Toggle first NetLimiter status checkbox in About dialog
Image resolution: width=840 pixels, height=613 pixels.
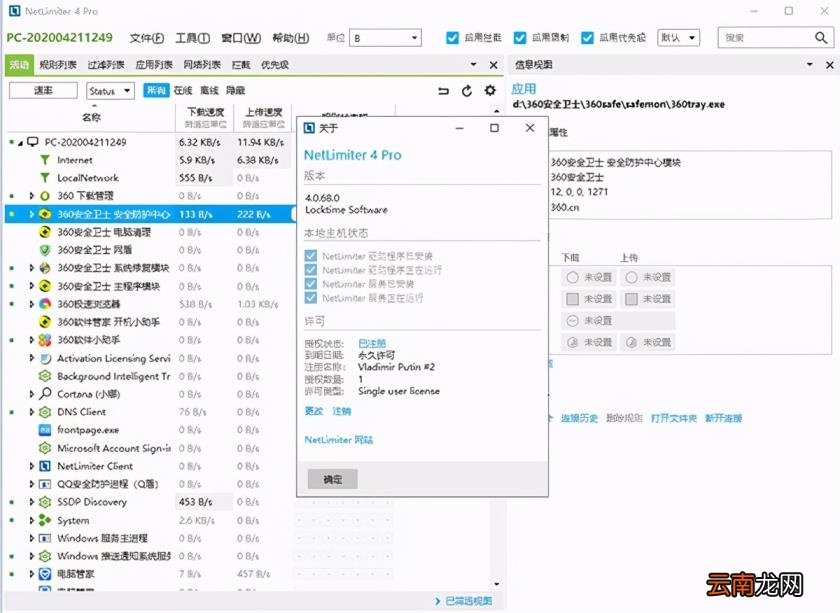click(x=311, y=256)
